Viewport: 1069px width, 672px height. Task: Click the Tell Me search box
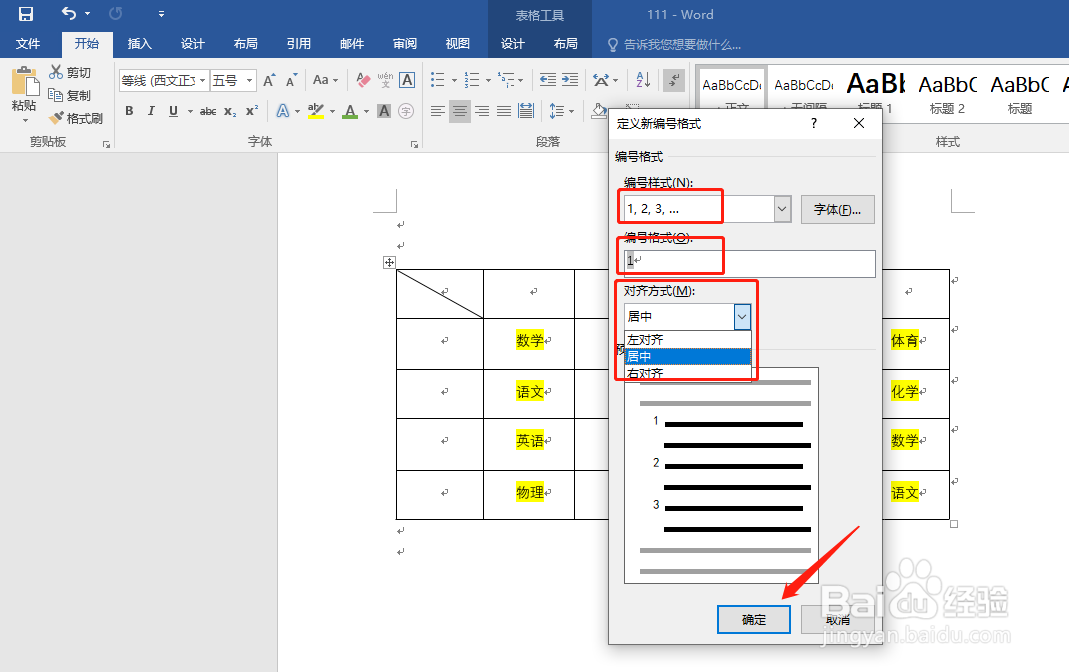682,44
